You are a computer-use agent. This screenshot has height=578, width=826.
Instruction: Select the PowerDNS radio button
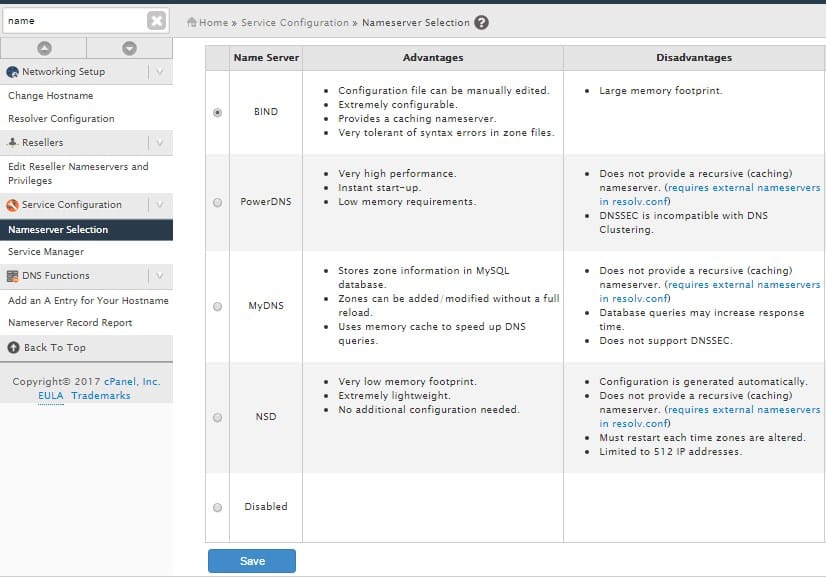pos(217,202)
